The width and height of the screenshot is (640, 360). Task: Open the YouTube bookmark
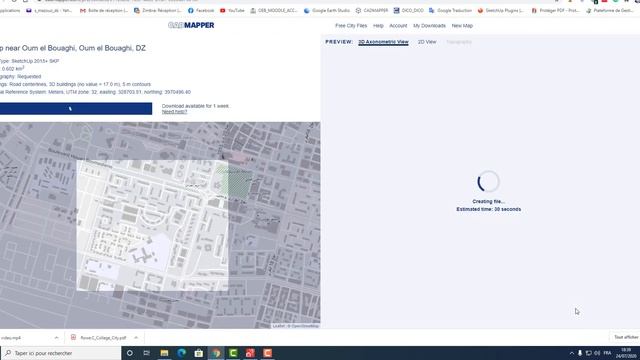(232, 11)
